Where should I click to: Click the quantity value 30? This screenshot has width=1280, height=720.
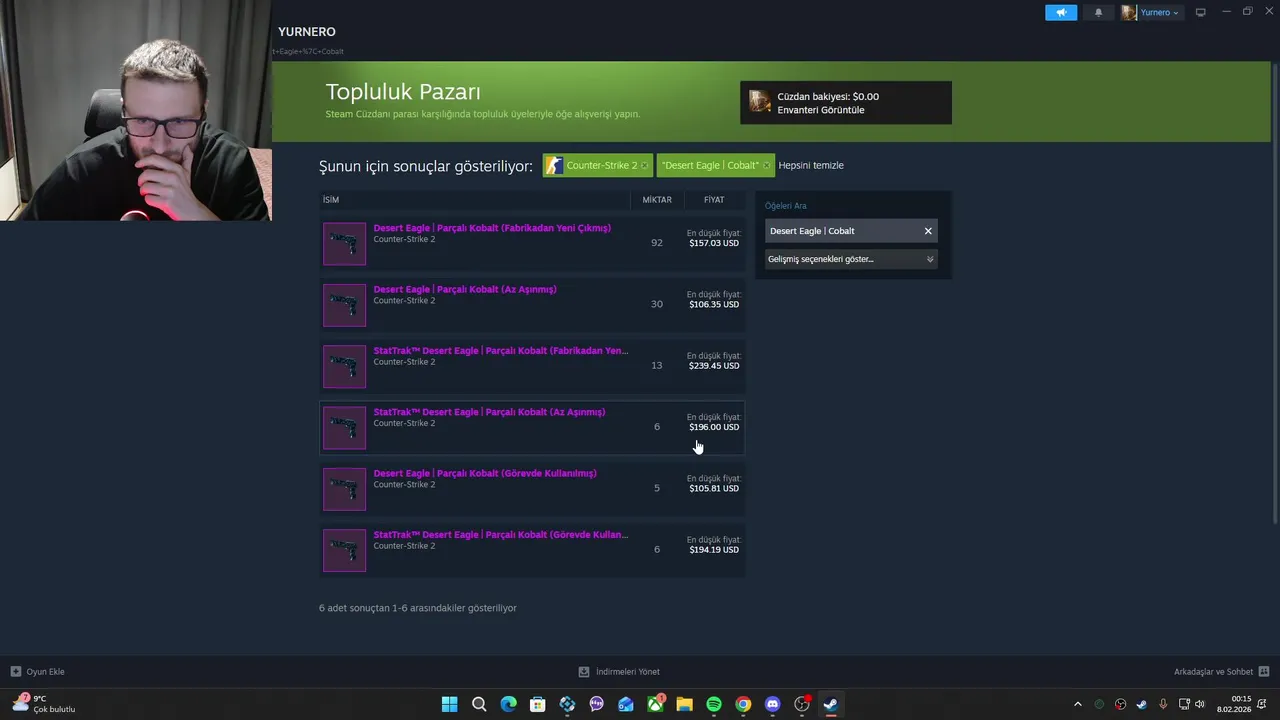(657, 304)
